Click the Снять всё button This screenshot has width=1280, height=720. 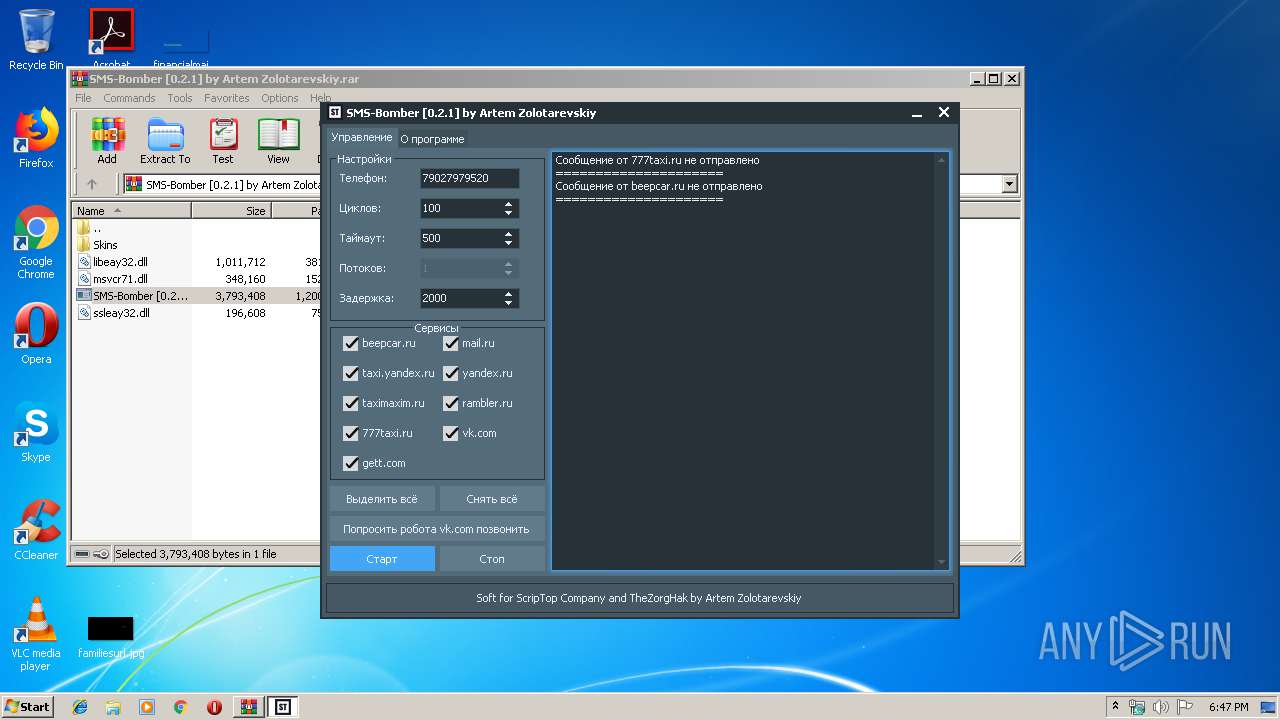[492, 499]
